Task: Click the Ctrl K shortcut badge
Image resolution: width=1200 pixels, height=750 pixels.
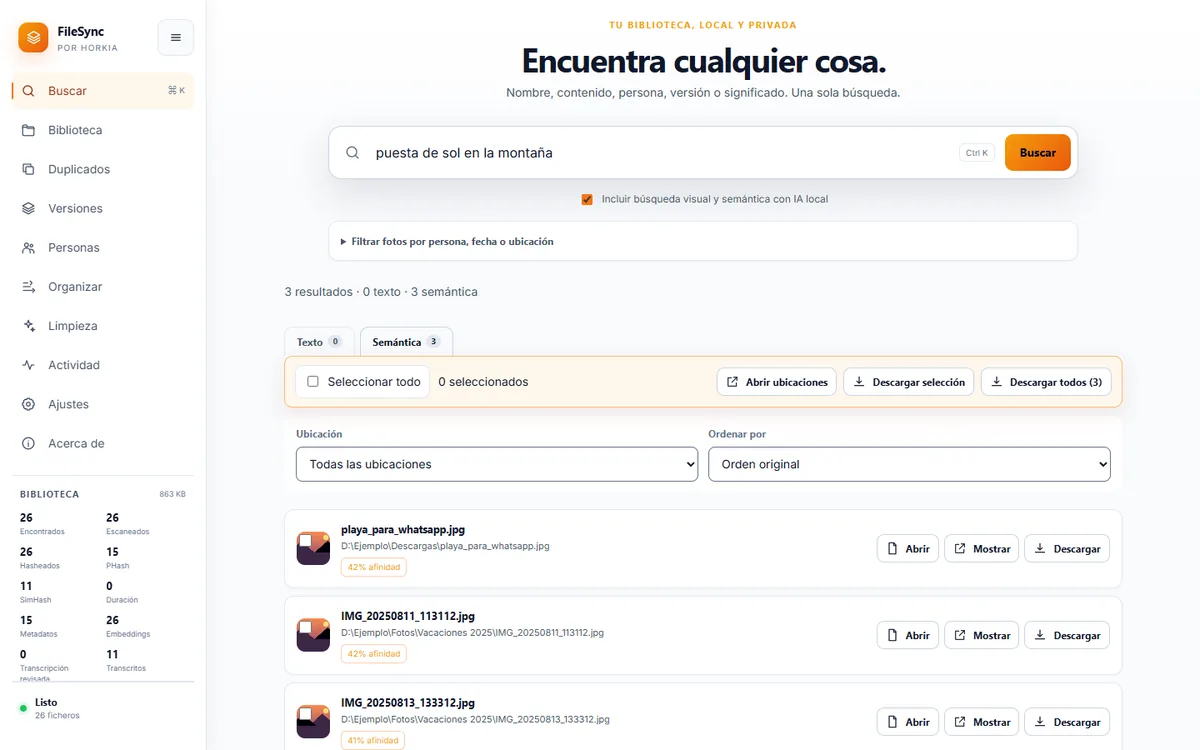Action: [977, 153]
